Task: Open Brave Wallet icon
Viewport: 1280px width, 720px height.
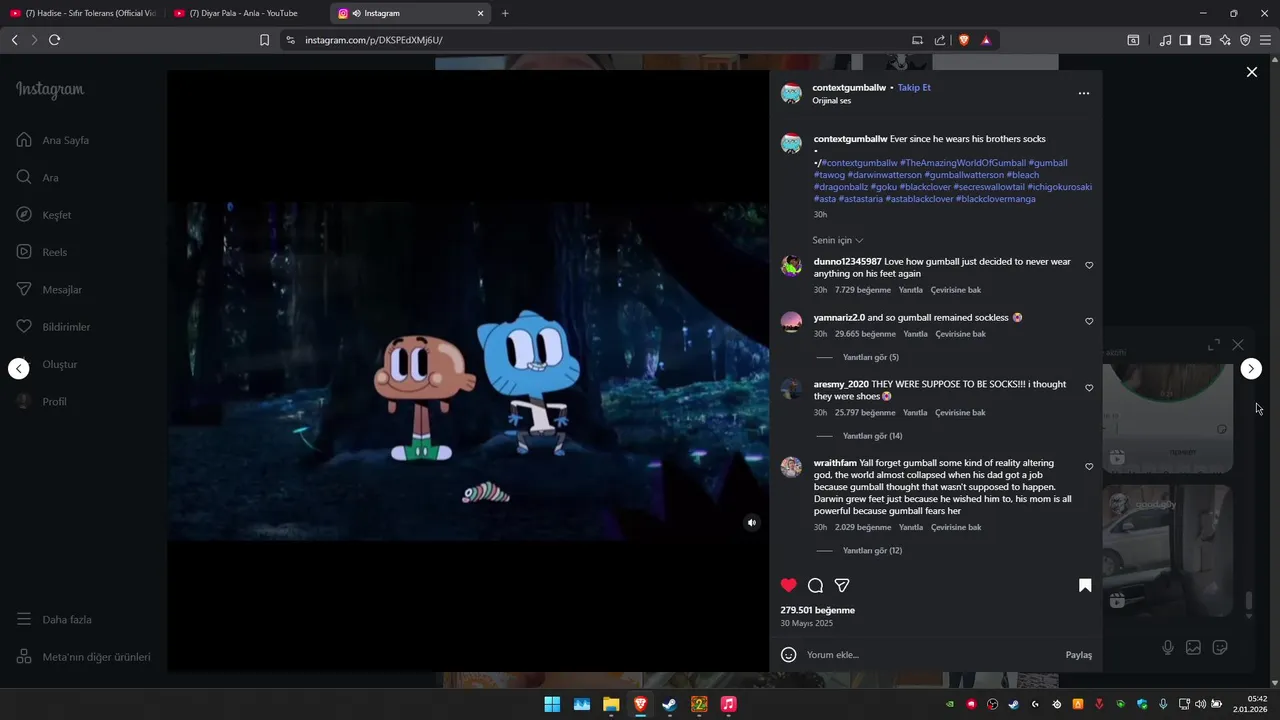Action: (1205, 40)
